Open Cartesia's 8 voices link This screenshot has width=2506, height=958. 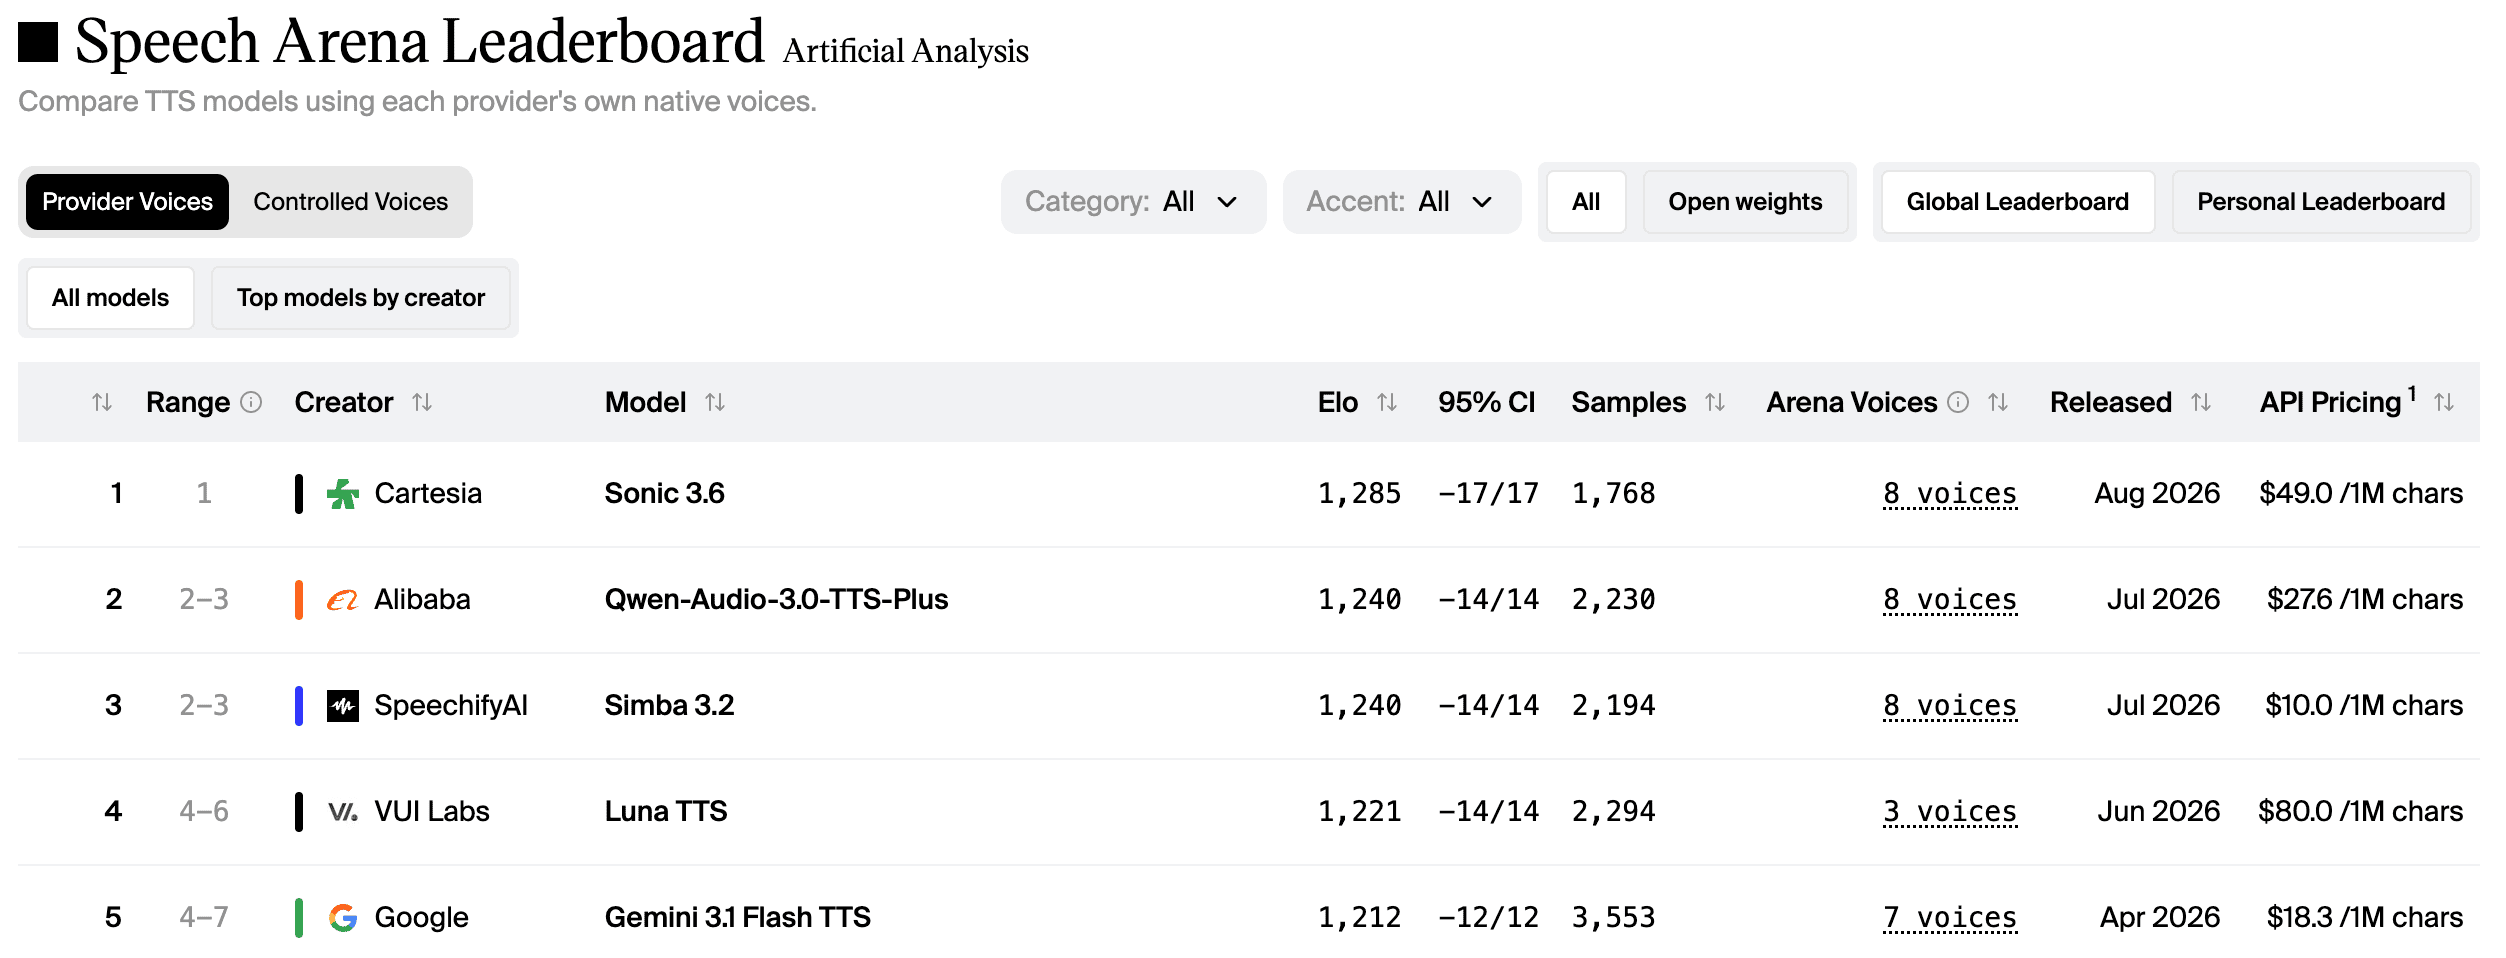coord(1949,494)
